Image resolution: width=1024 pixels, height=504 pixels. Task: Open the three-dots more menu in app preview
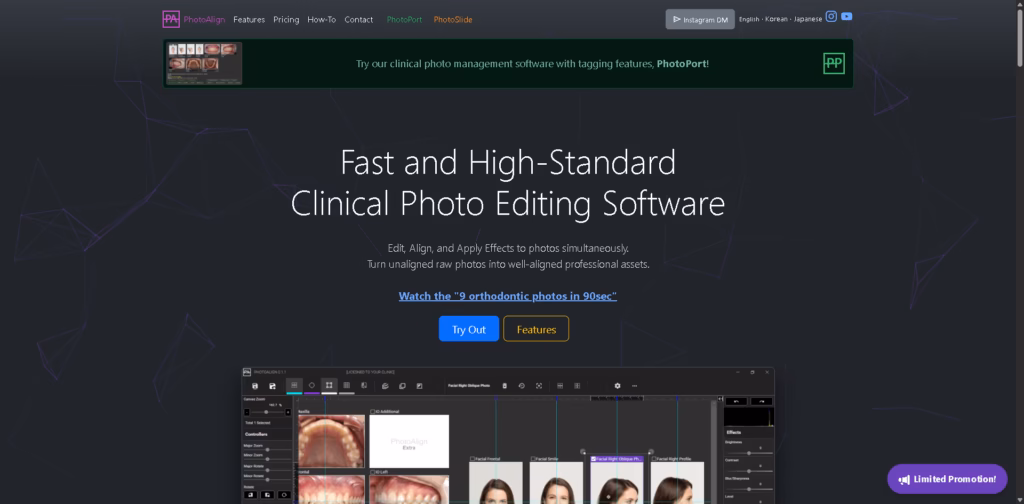tap(635, 386)
